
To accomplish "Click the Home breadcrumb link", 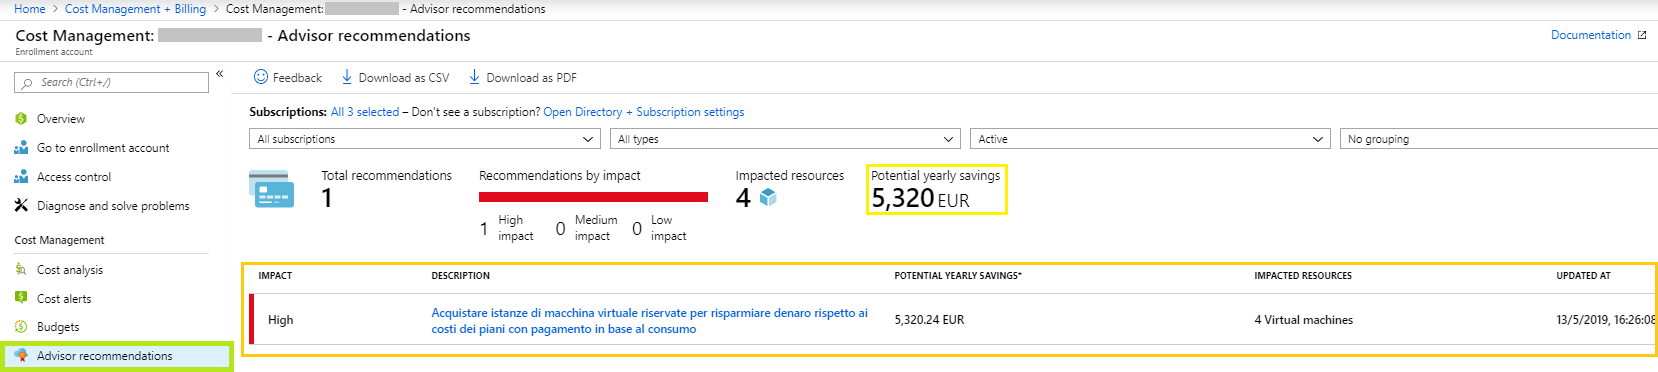I will tap(29, 9).
